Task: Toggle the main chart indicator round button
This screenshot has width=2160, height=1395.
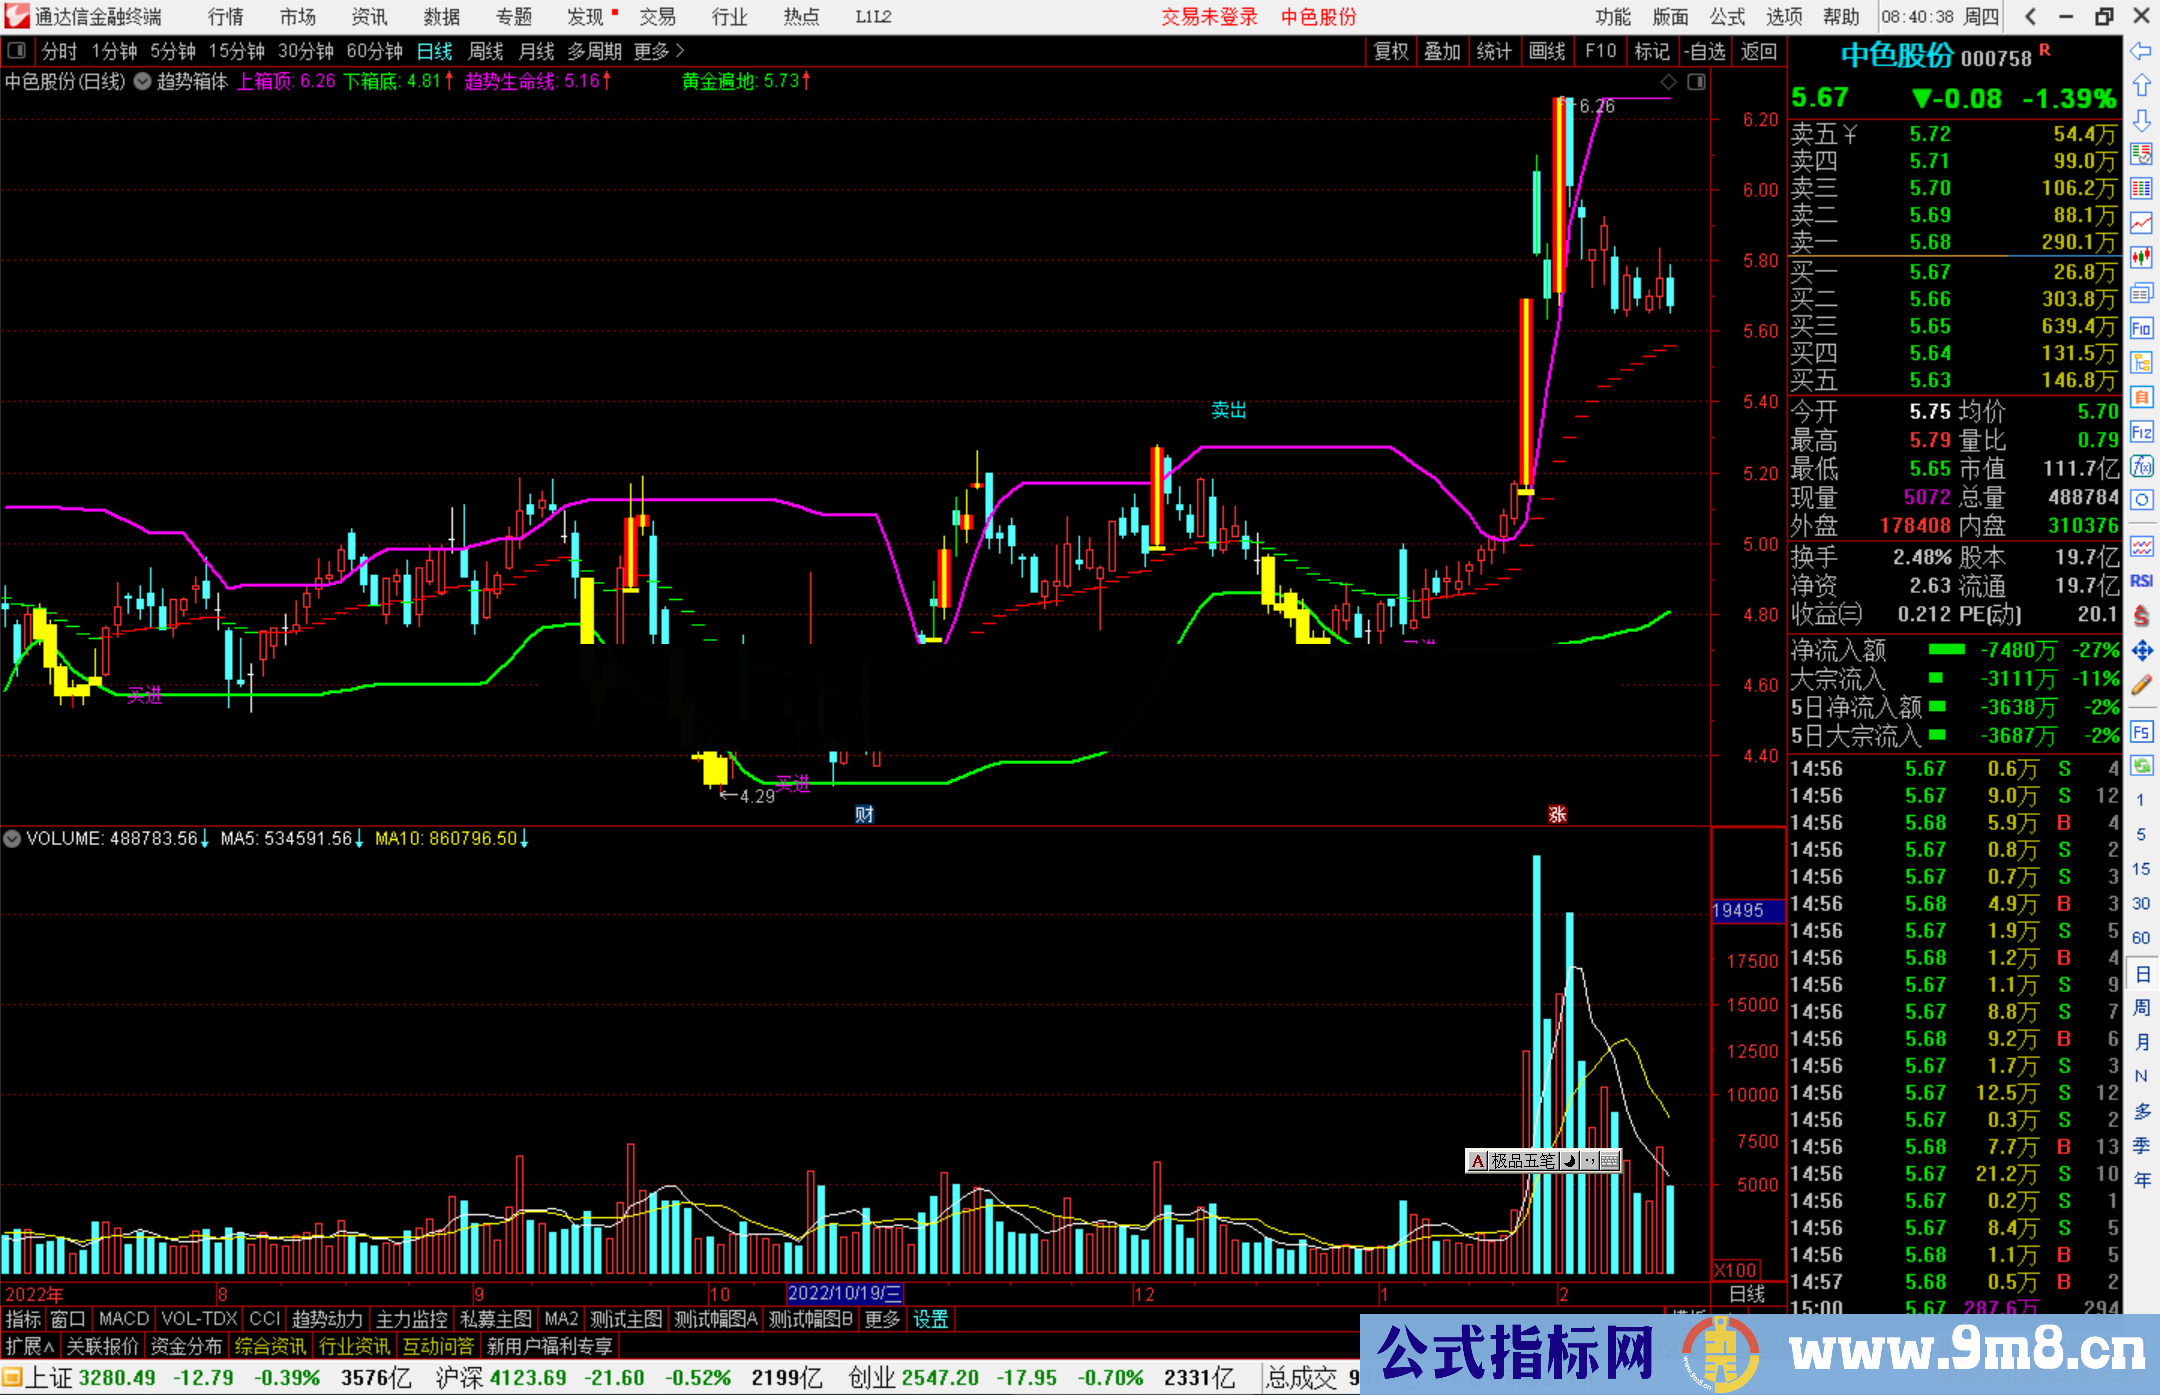Action: click(142, 82)
